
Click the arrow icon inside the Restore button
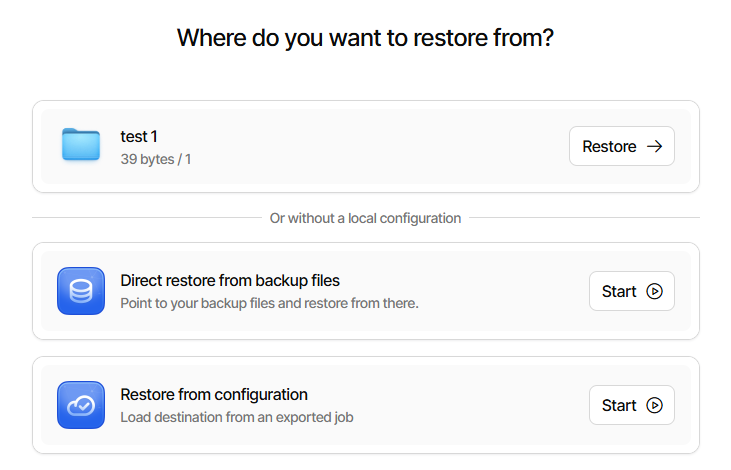click(x=654, y=146)
